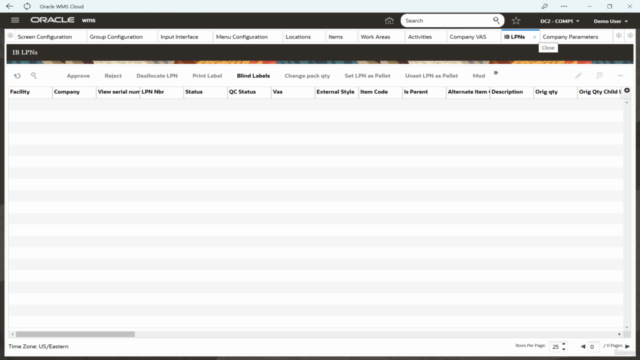Click the pencil edit icon
This screenshot has height=360, width=640.
click(578, 76)
